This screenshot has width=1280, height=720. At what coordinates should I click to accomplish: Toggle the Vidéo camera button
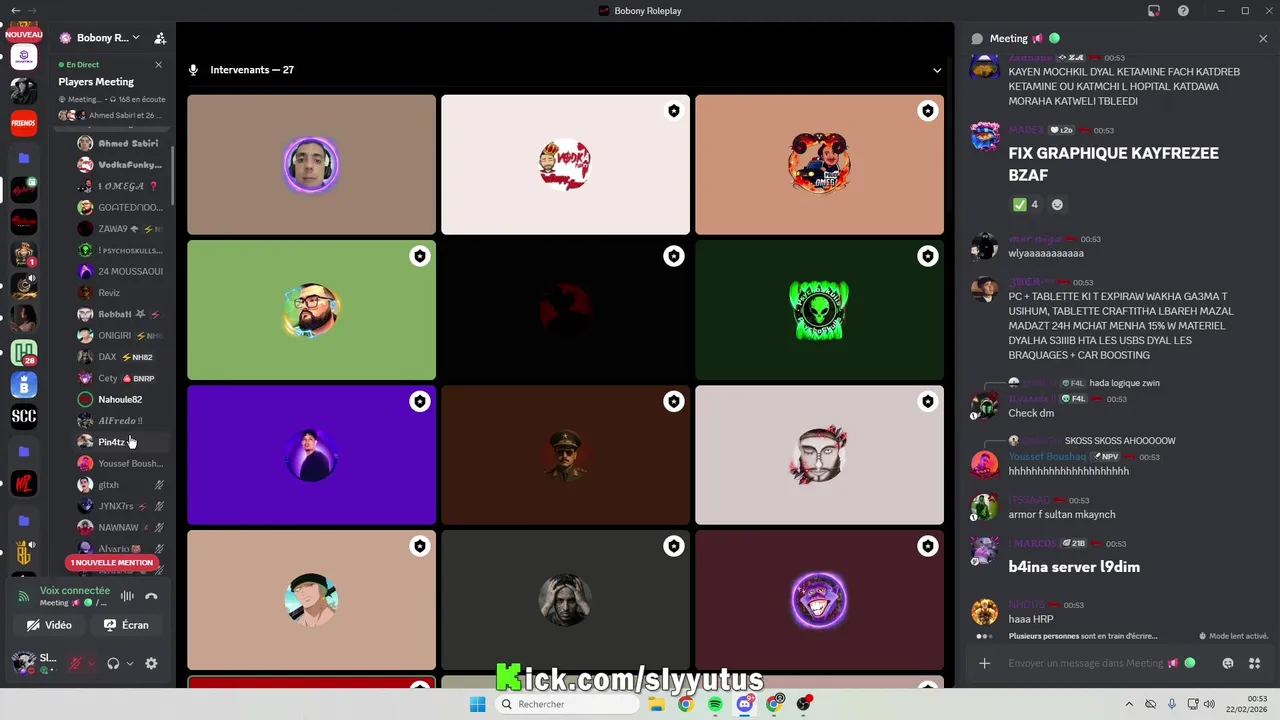click(x=50, y=625)
